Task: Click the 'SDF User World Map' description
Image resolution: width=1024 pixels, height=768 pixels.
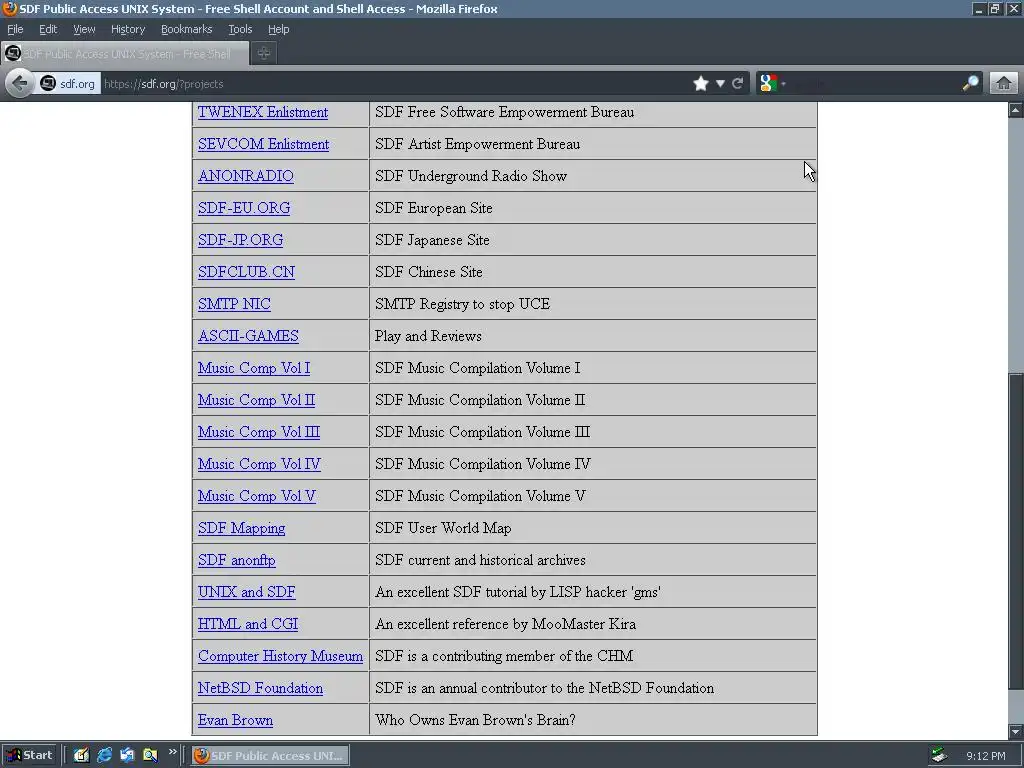Action: click(443, 528)
